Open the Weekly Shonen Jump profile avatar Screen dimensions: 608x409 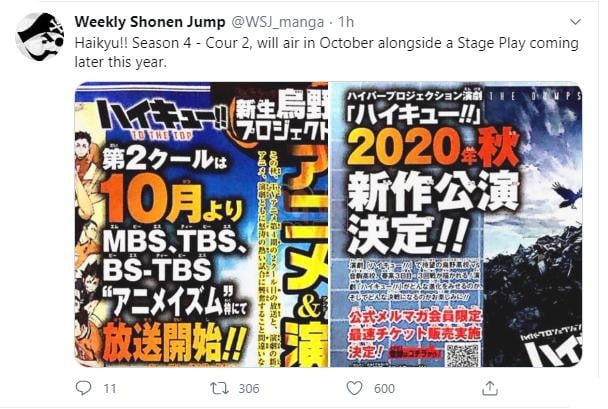tap(40, 37)
